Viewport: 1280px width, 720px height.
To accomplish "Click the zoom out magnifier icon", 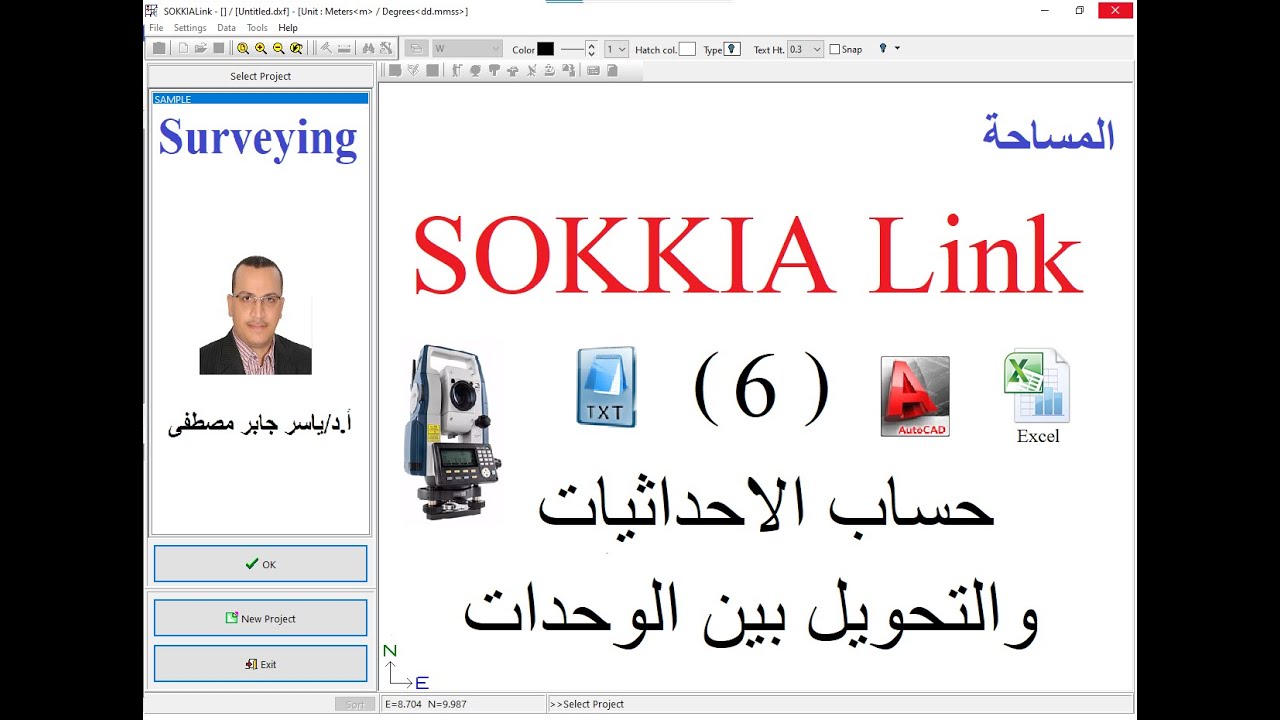I will click(279, 48).
